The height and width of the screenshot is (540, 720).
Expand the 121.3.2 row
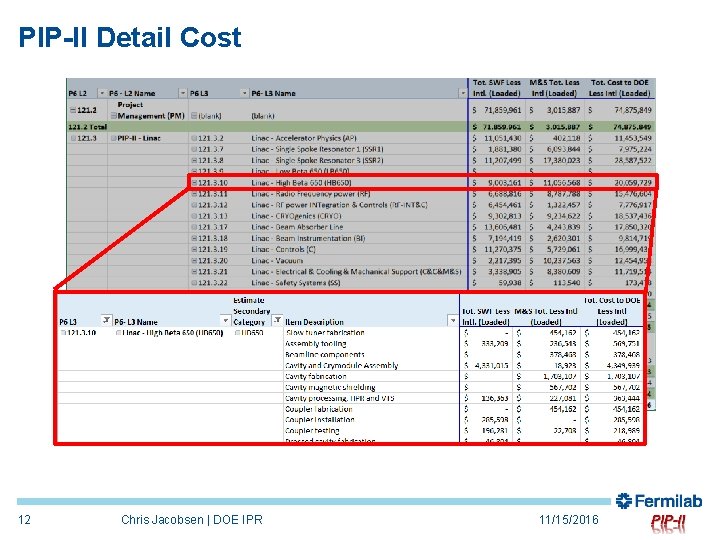(194, 138)
